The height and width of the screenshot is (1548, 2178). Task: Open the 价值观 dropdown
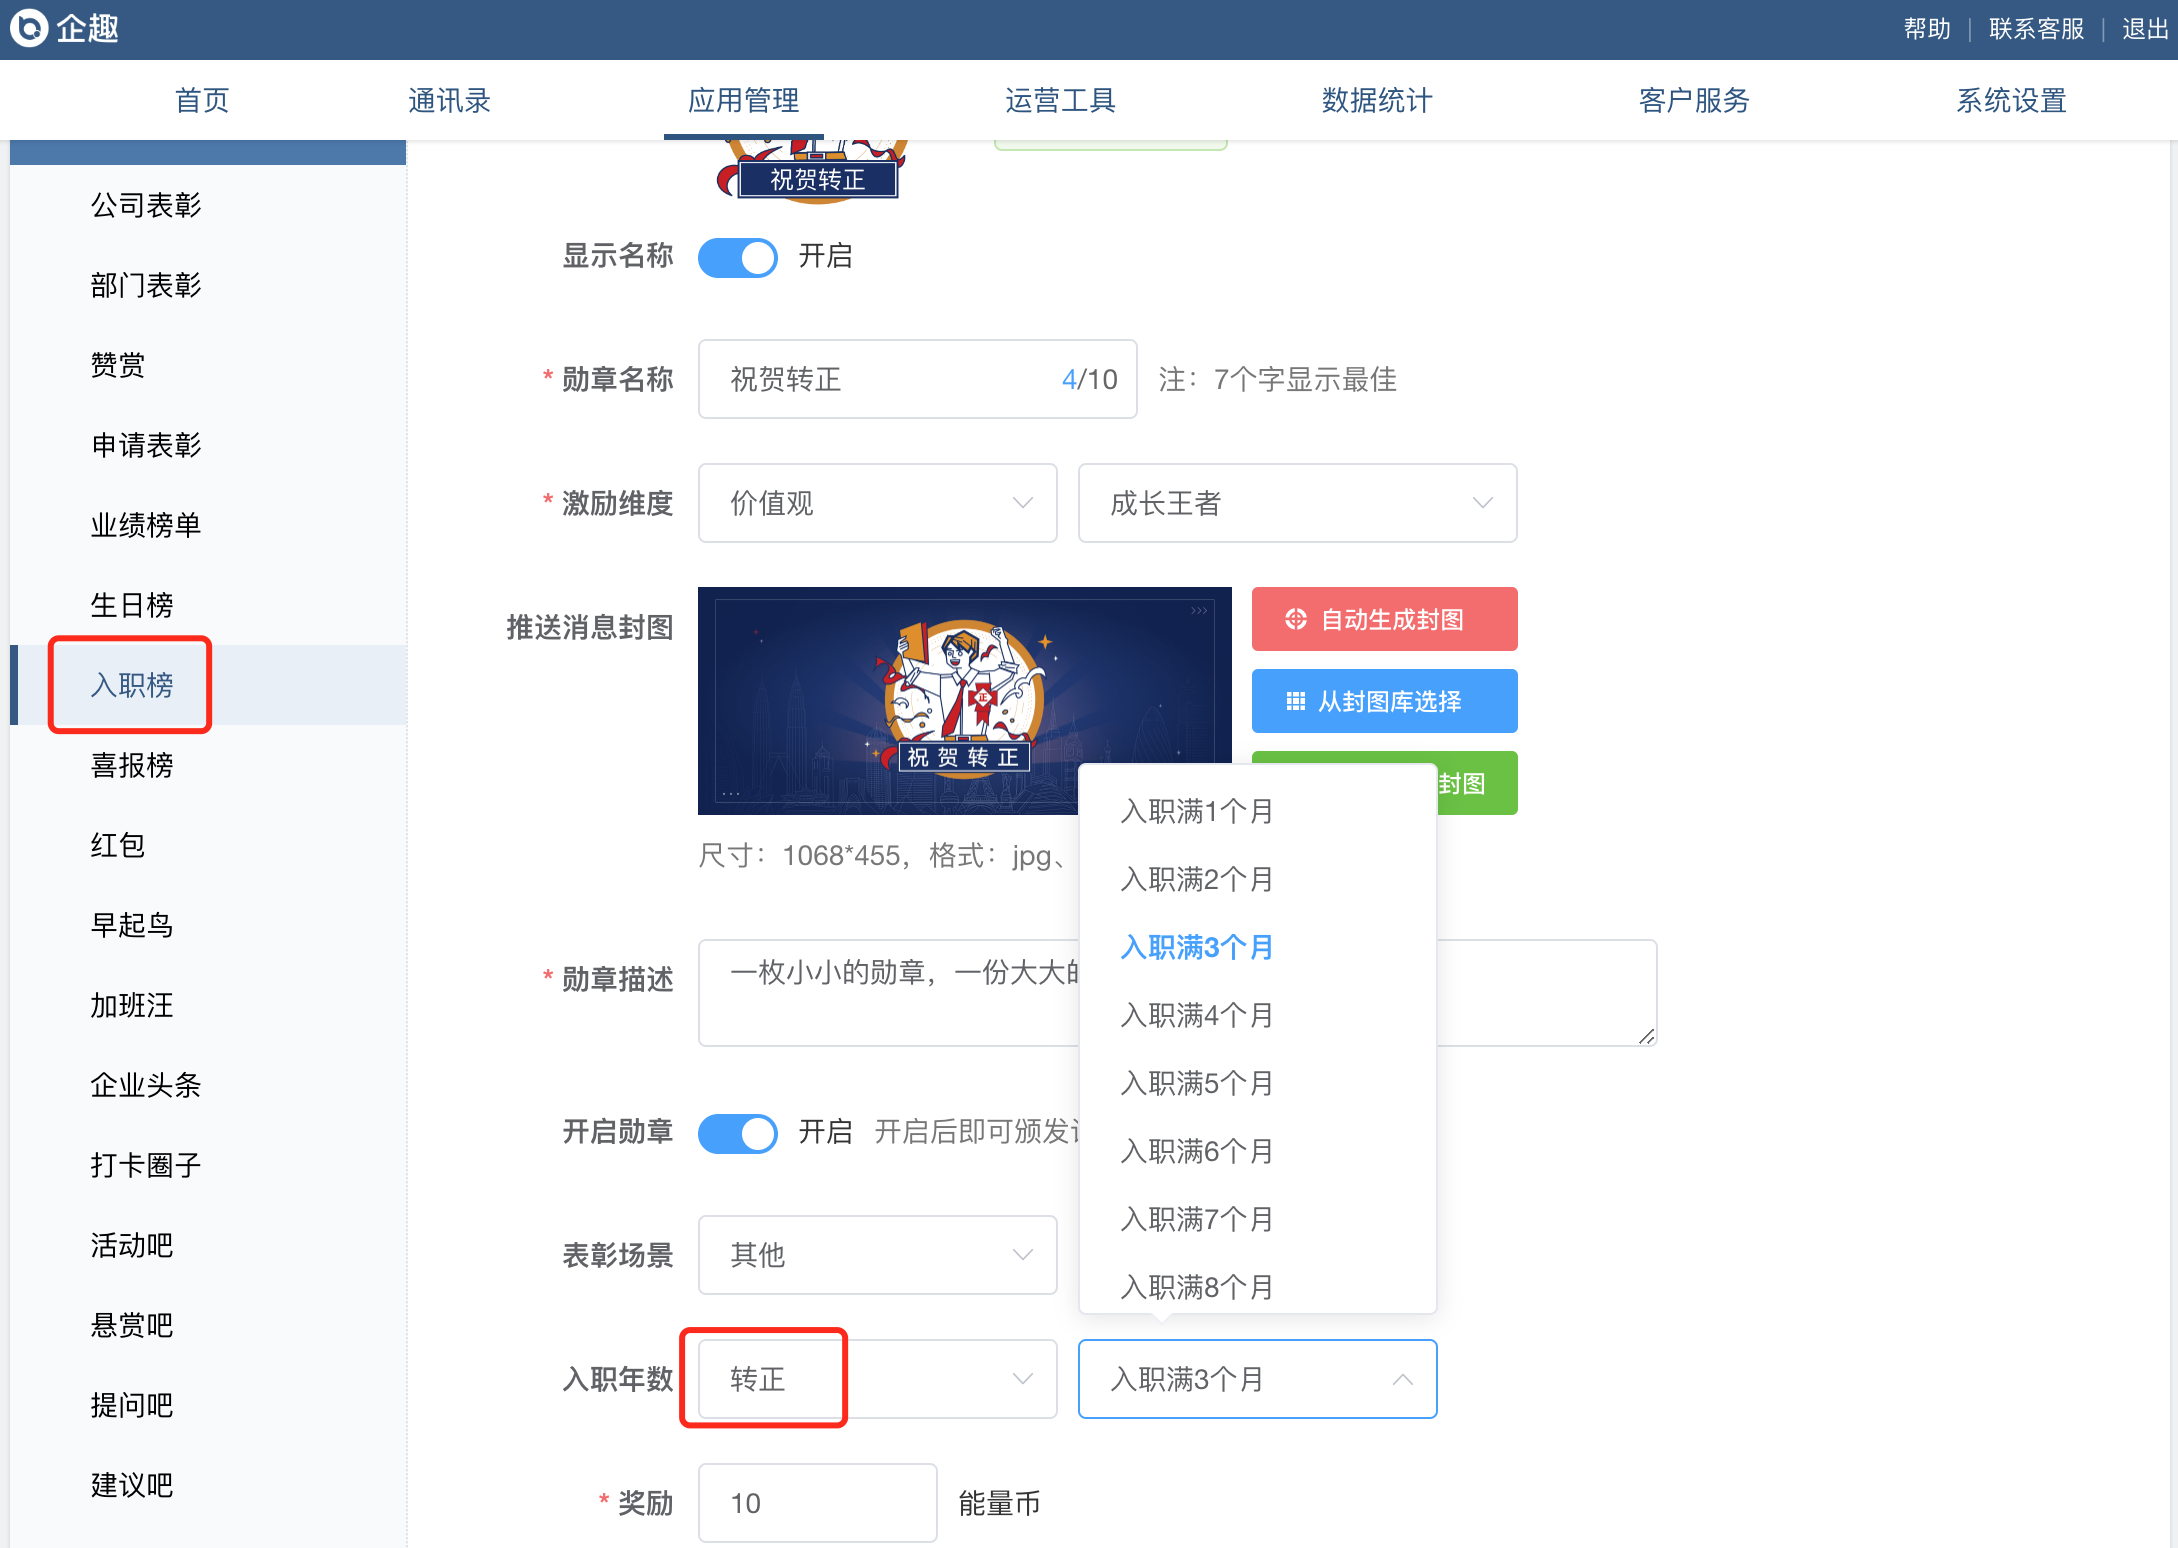[877, 503]
